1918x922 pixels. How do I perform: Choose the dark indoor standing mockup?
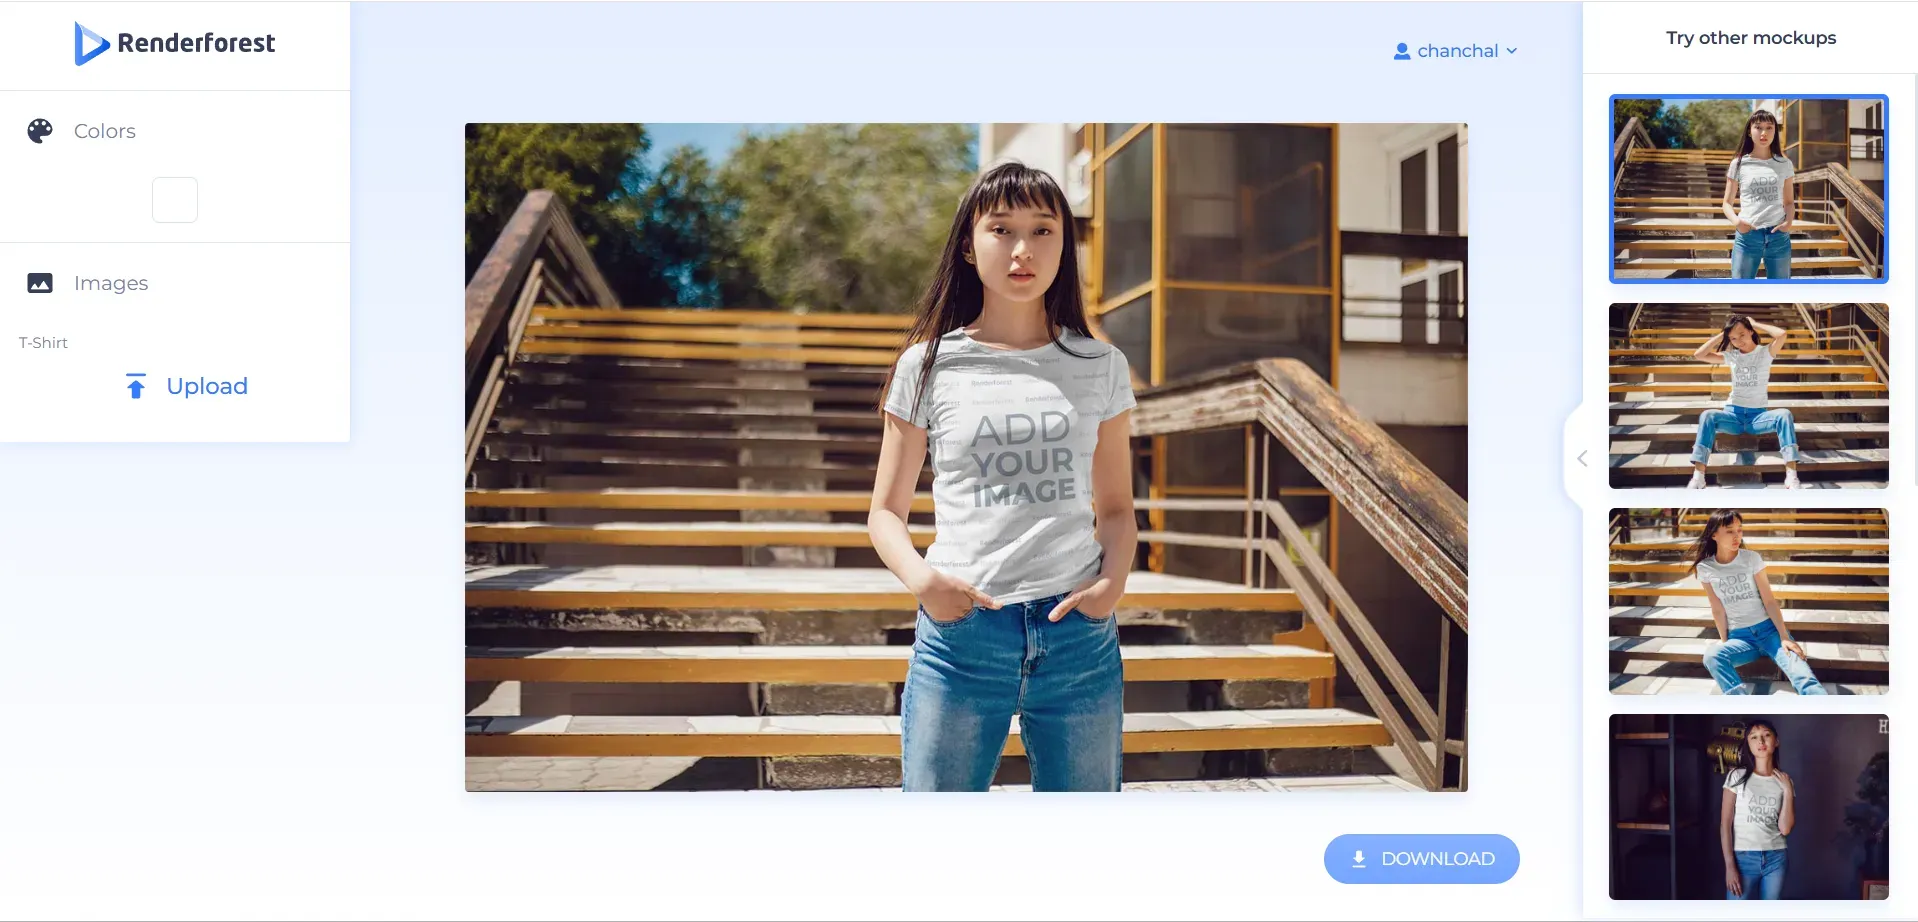tap(1747, 806)
